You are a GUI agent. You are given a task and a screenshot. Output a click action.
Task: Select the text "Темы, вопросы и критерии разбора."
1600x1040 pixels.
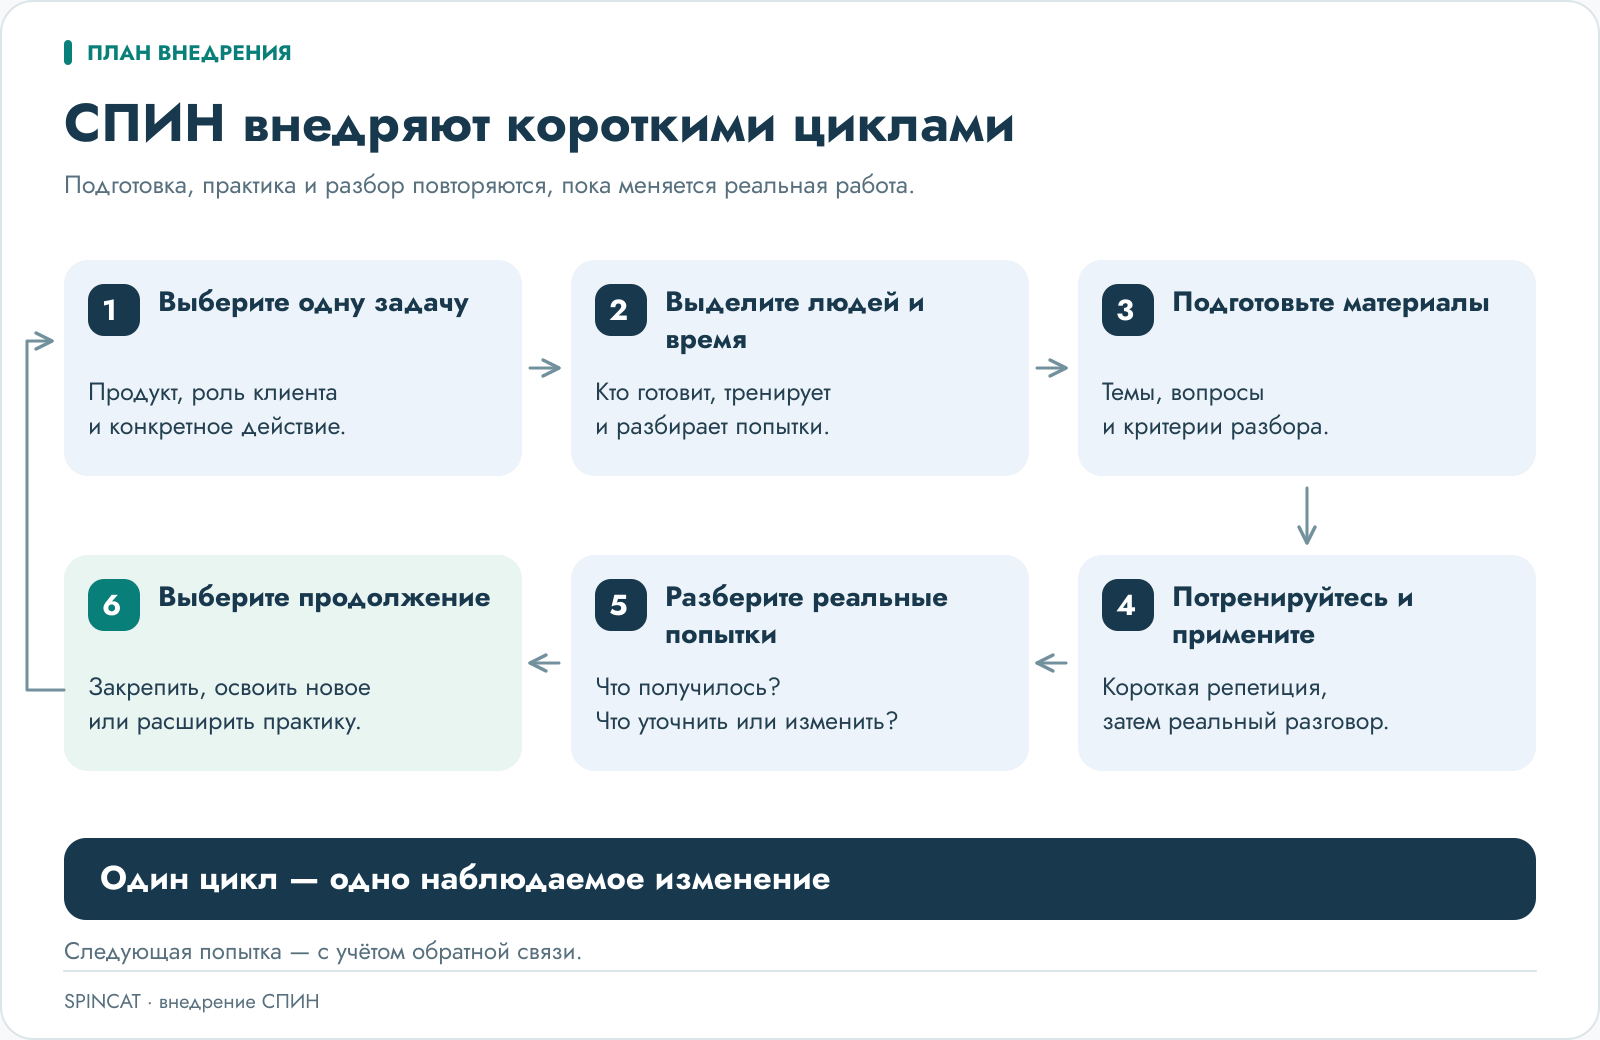[1215, 410]
